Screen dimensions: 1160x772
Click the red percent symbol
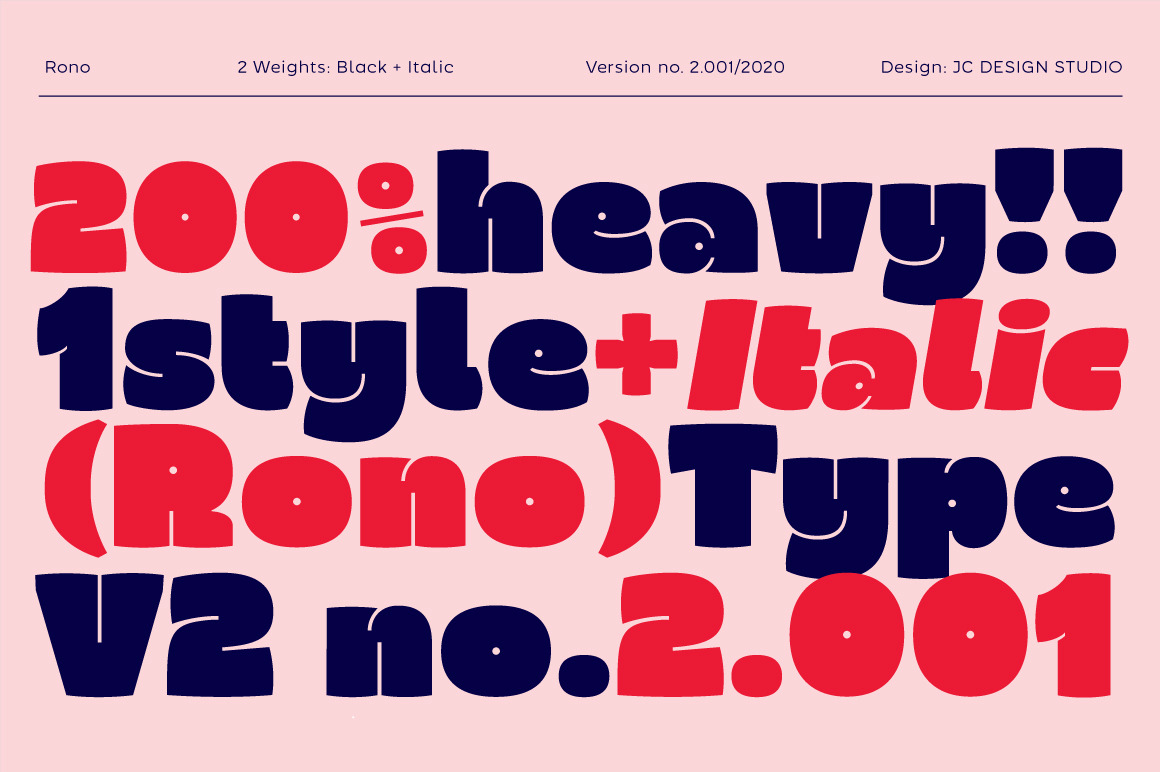click(x=400, y=217)
